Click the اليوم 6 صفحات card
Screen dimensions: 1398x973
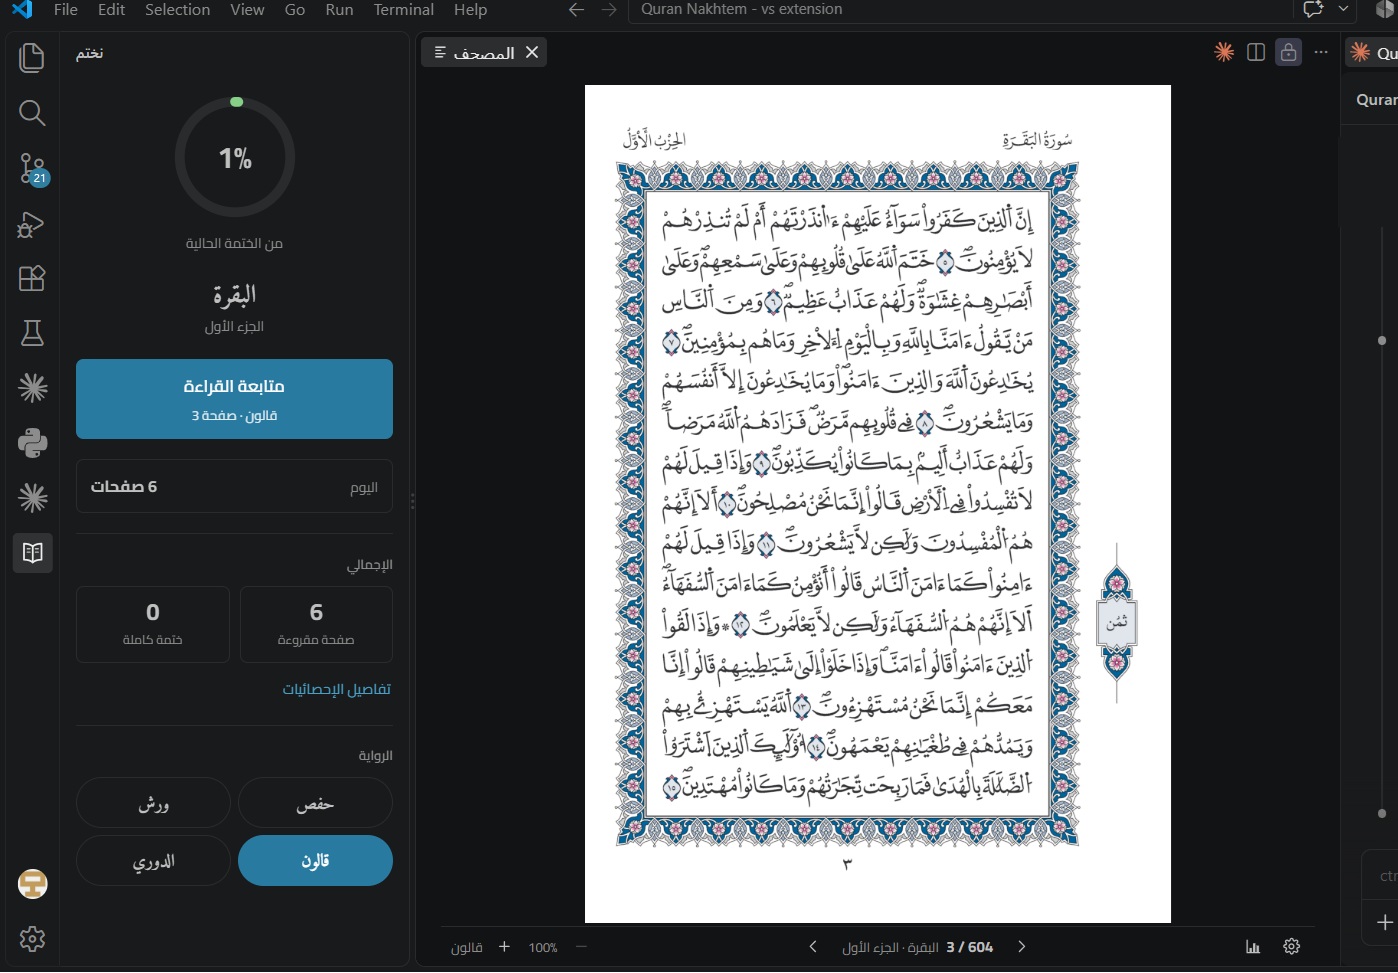(234, 486)
